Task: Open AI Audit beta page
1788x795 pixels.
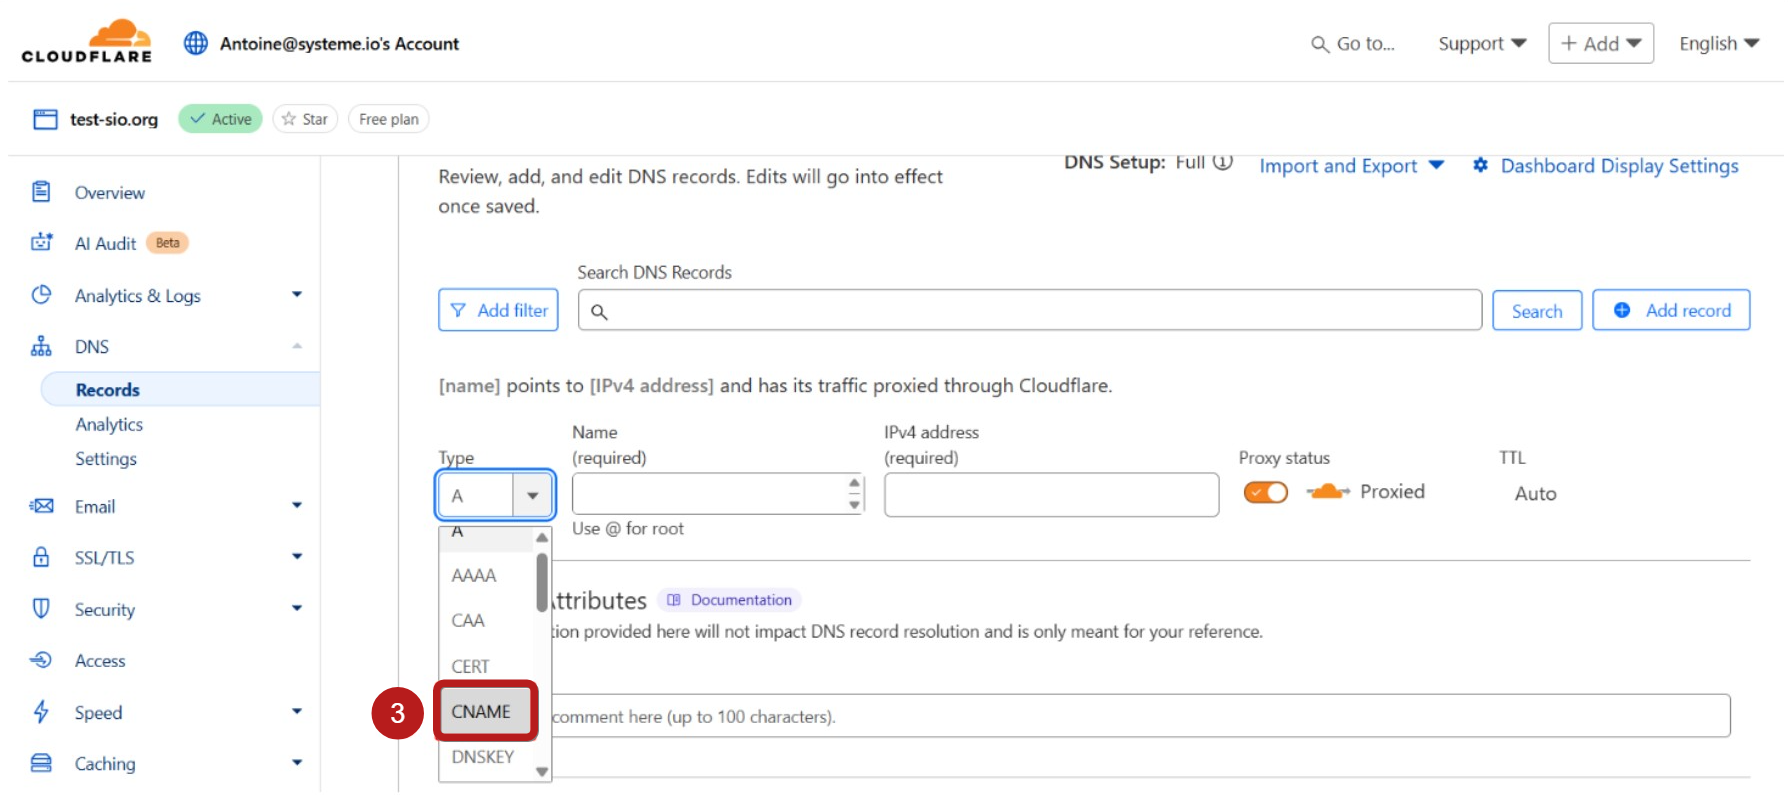Action: pyautogui.click(x=105, y=243)
